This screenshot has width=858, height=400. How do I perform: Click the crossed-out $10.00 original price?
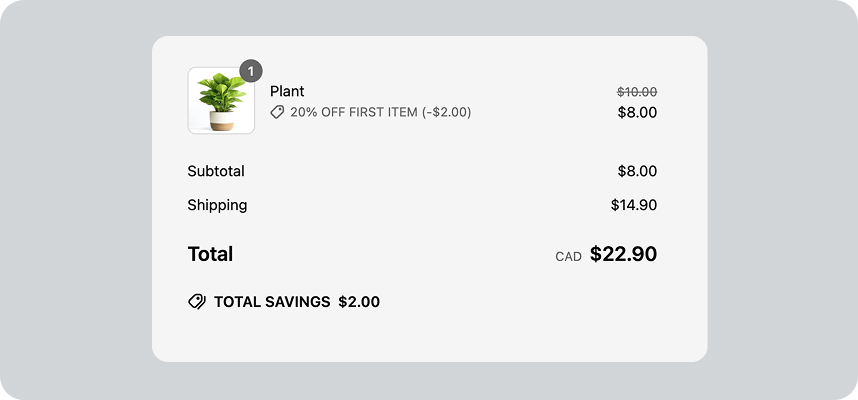tap(637, 91)
